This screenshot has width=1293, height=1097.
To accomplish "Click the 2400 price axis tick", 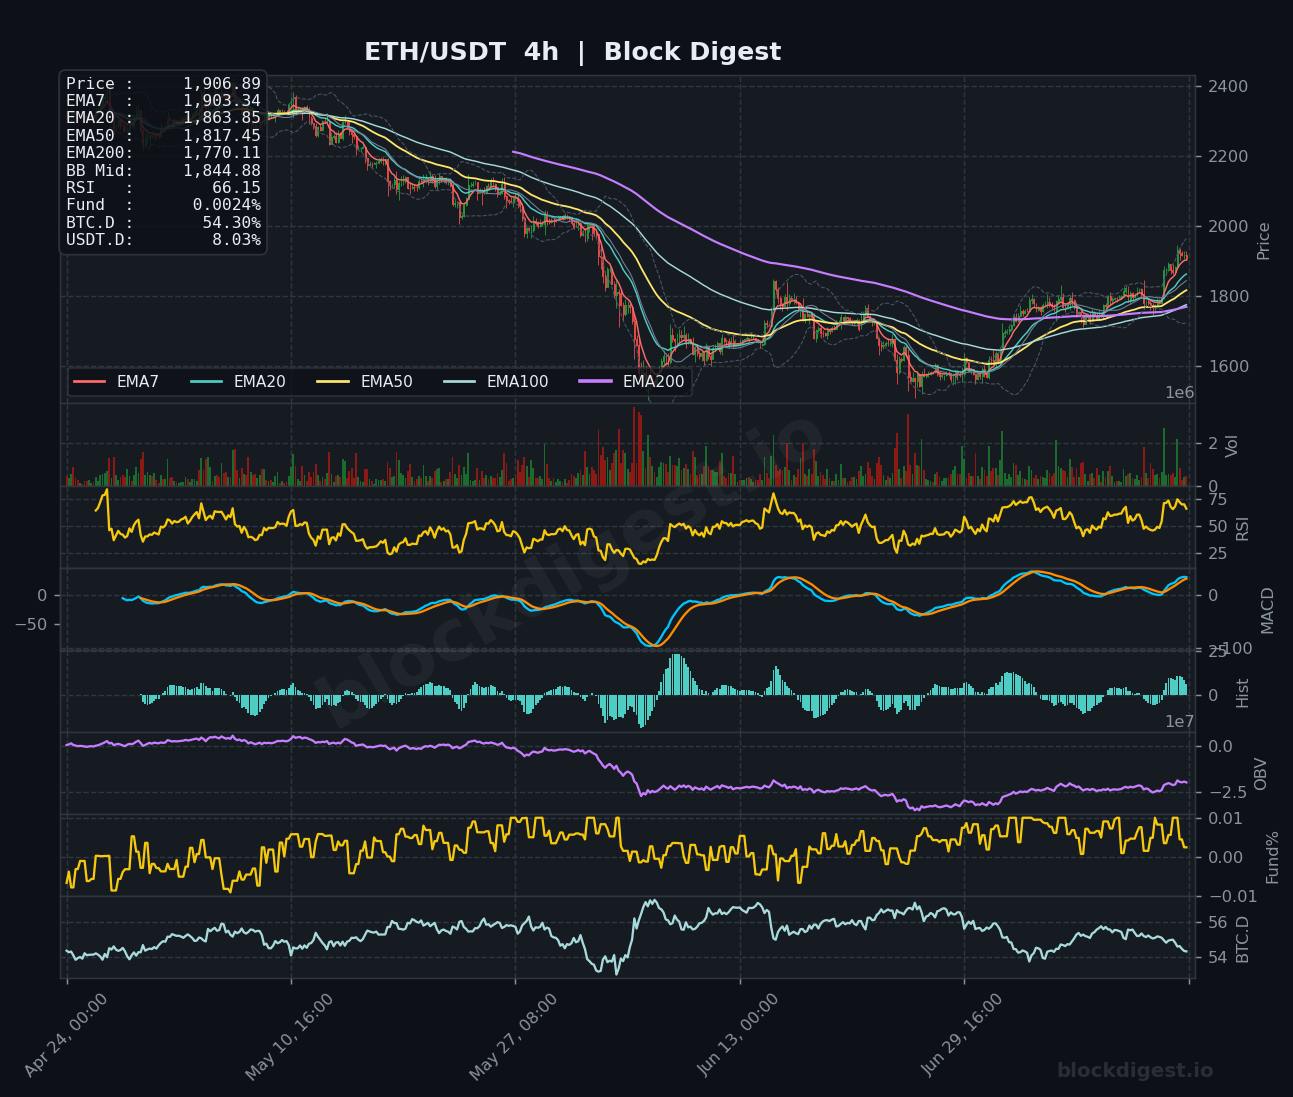I will (1228, 87).
